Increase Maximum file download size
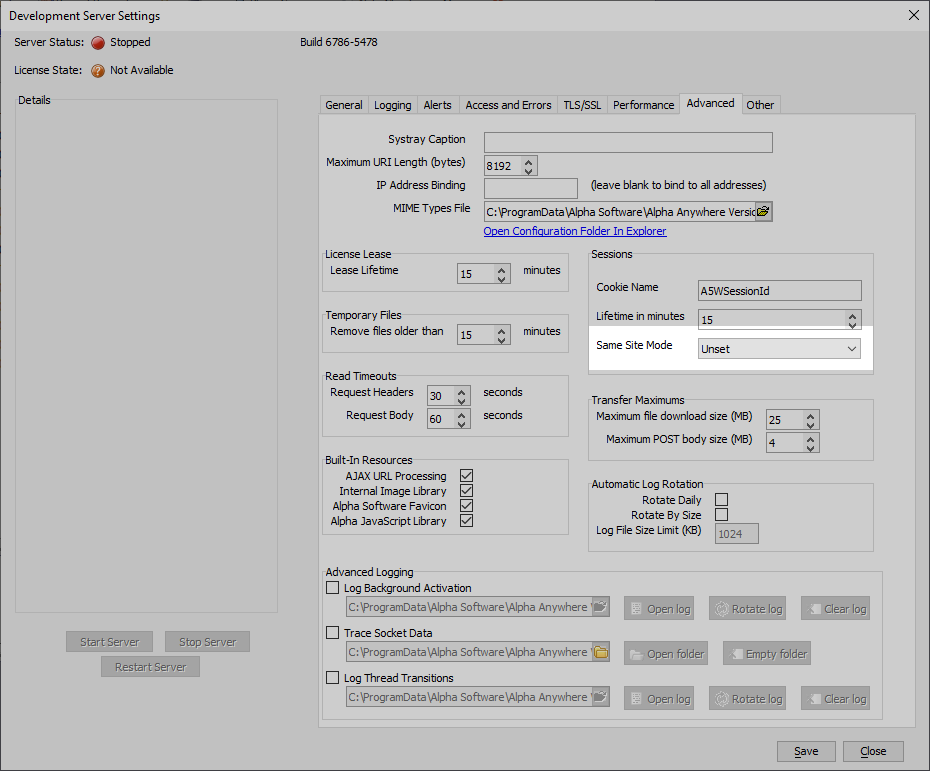The height and width of the screenshot is (771, 930). [x=810, y=415]
